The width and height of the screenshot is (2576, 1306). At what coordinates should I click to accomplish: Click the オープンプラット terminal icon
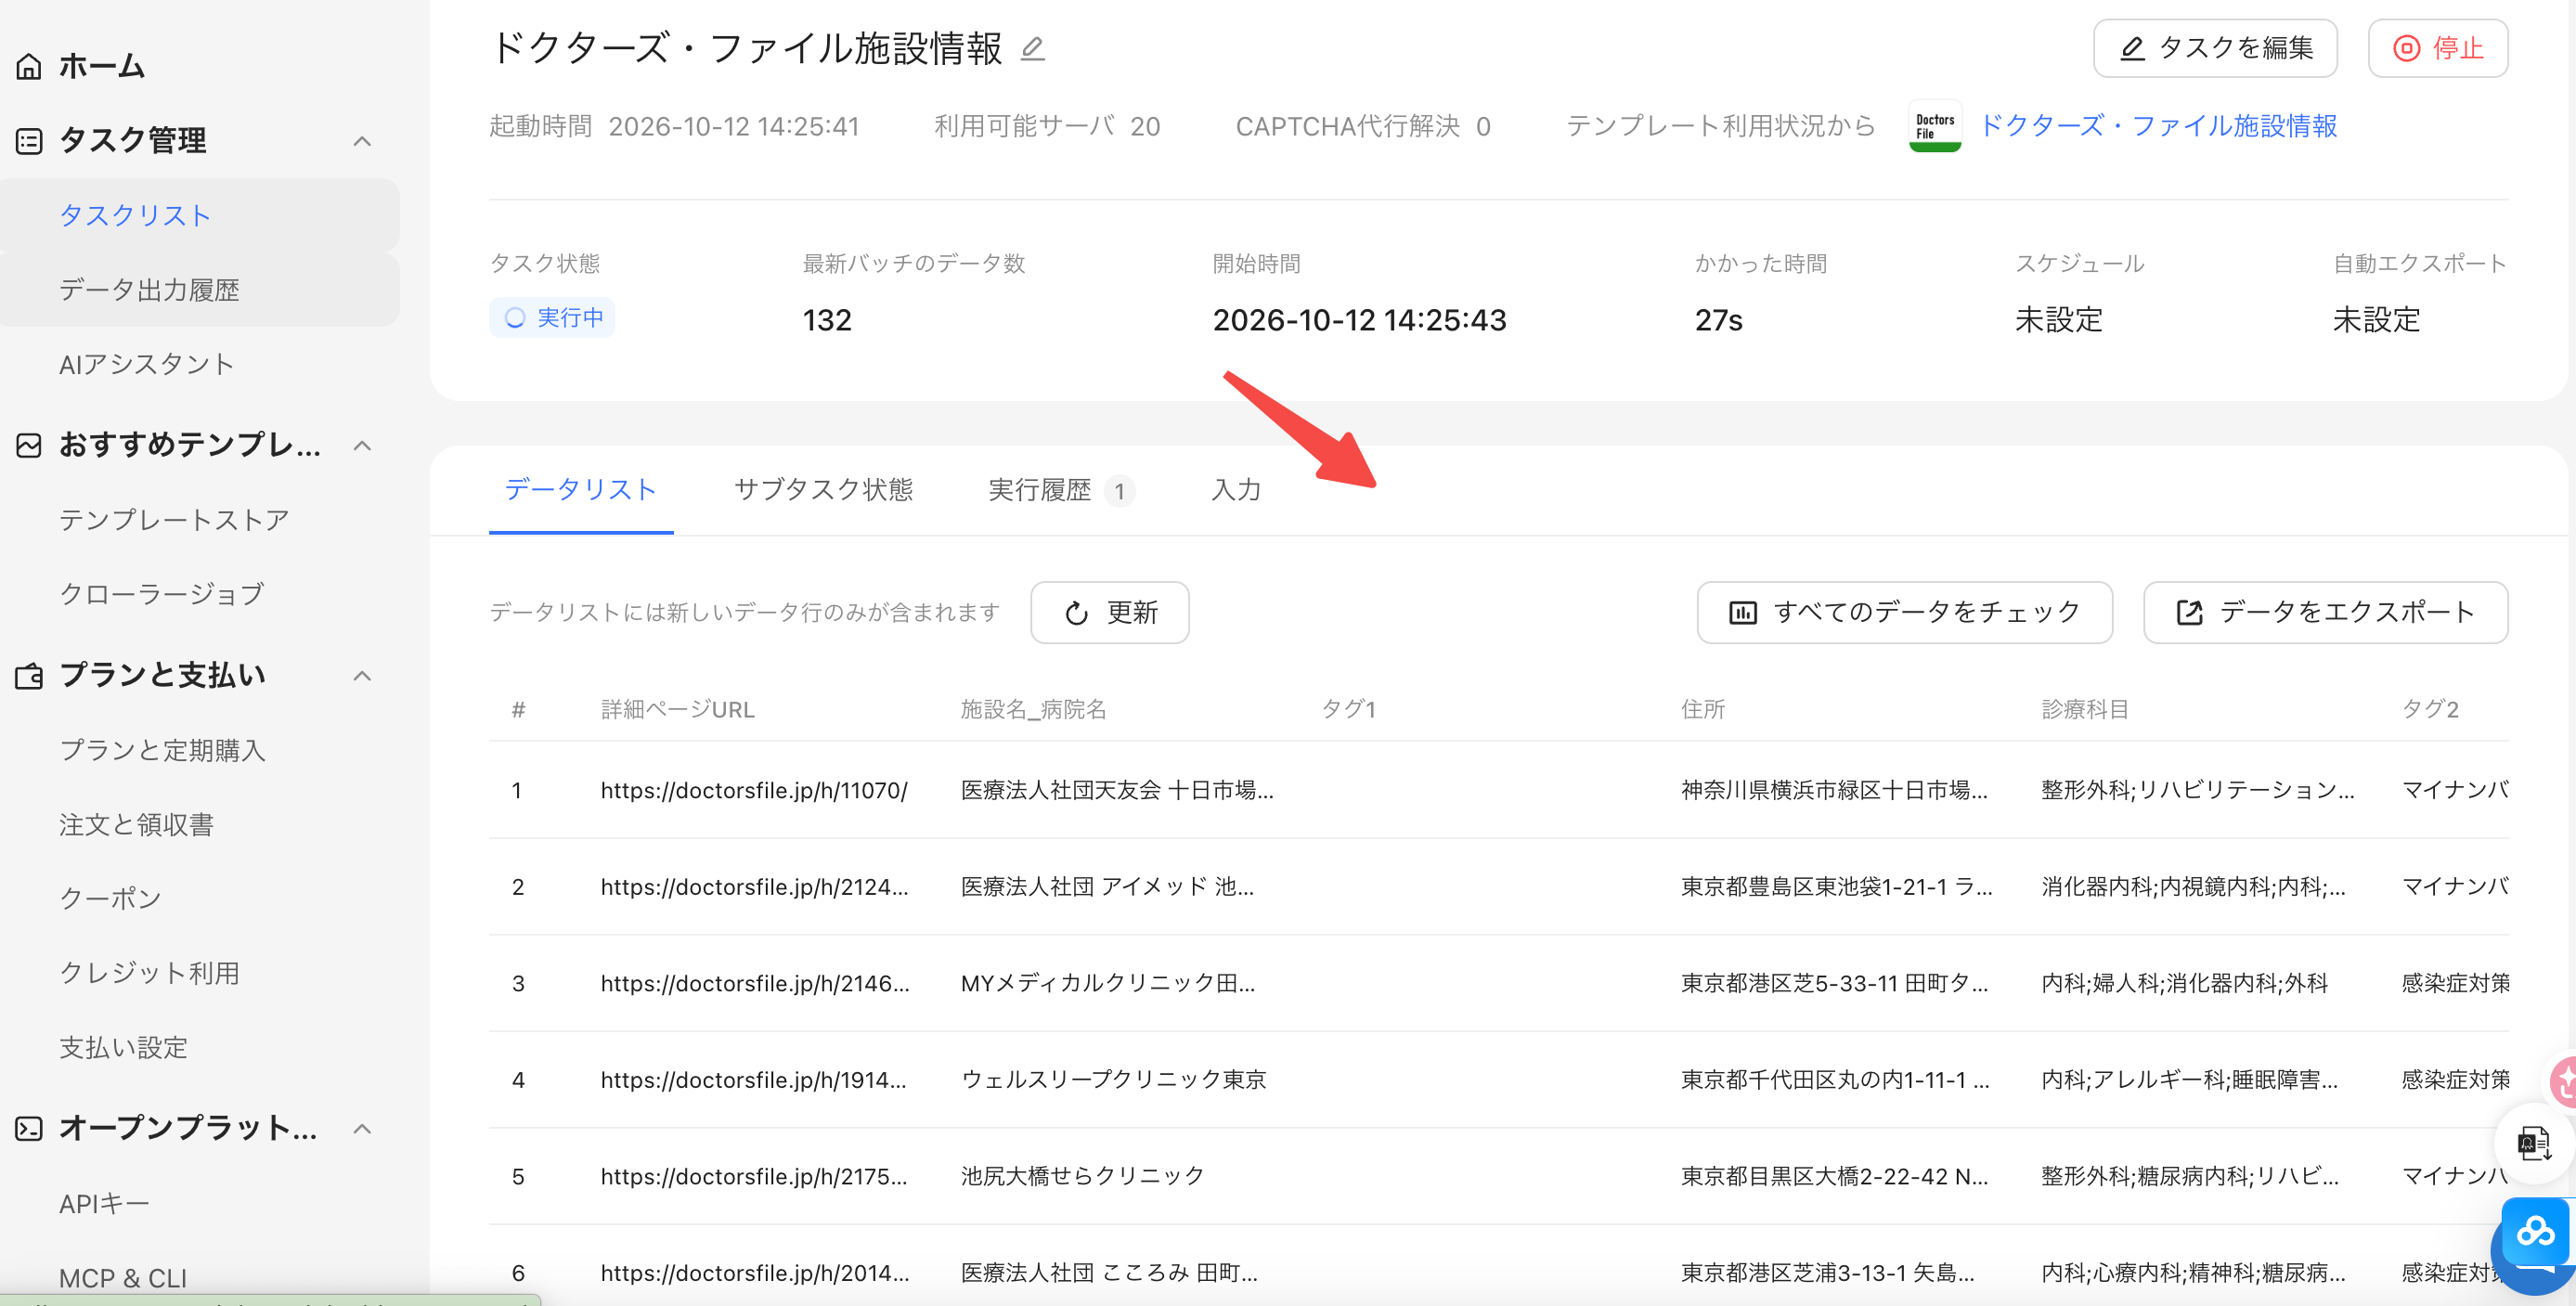point(29,1129)
